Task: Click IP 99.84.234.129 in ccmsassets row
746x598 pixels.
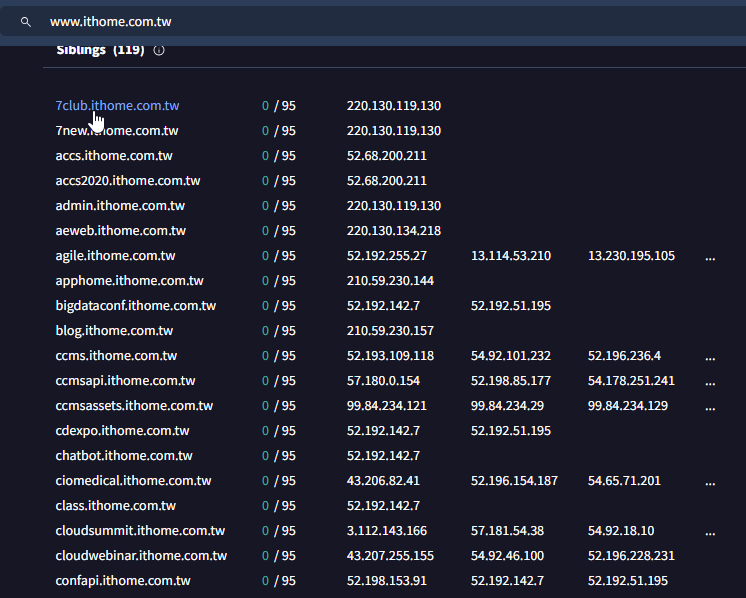Action: (628, 405)
